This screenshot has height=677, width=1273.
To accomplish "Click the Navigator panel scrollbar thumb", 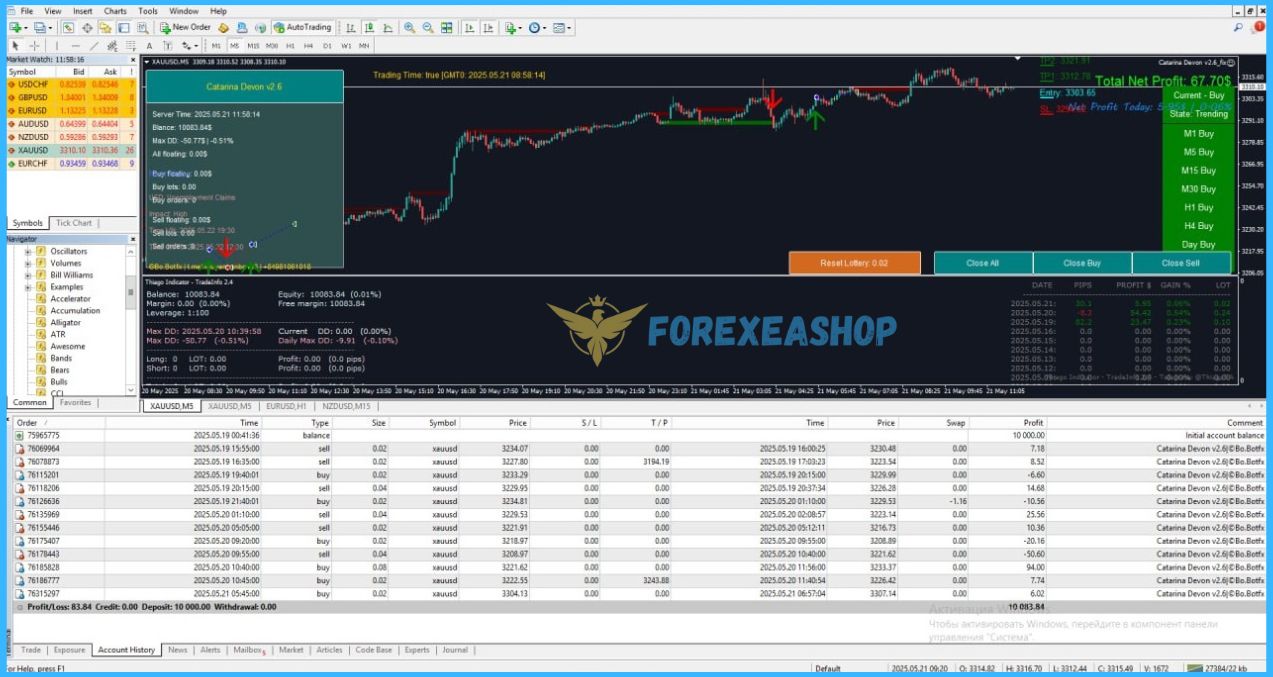I will point(131,292).
